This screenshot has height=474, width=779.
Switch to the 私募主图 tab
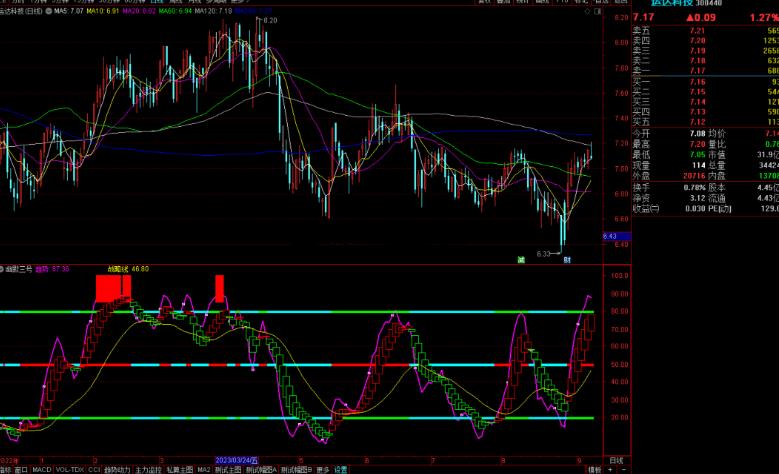pos(179,470)
